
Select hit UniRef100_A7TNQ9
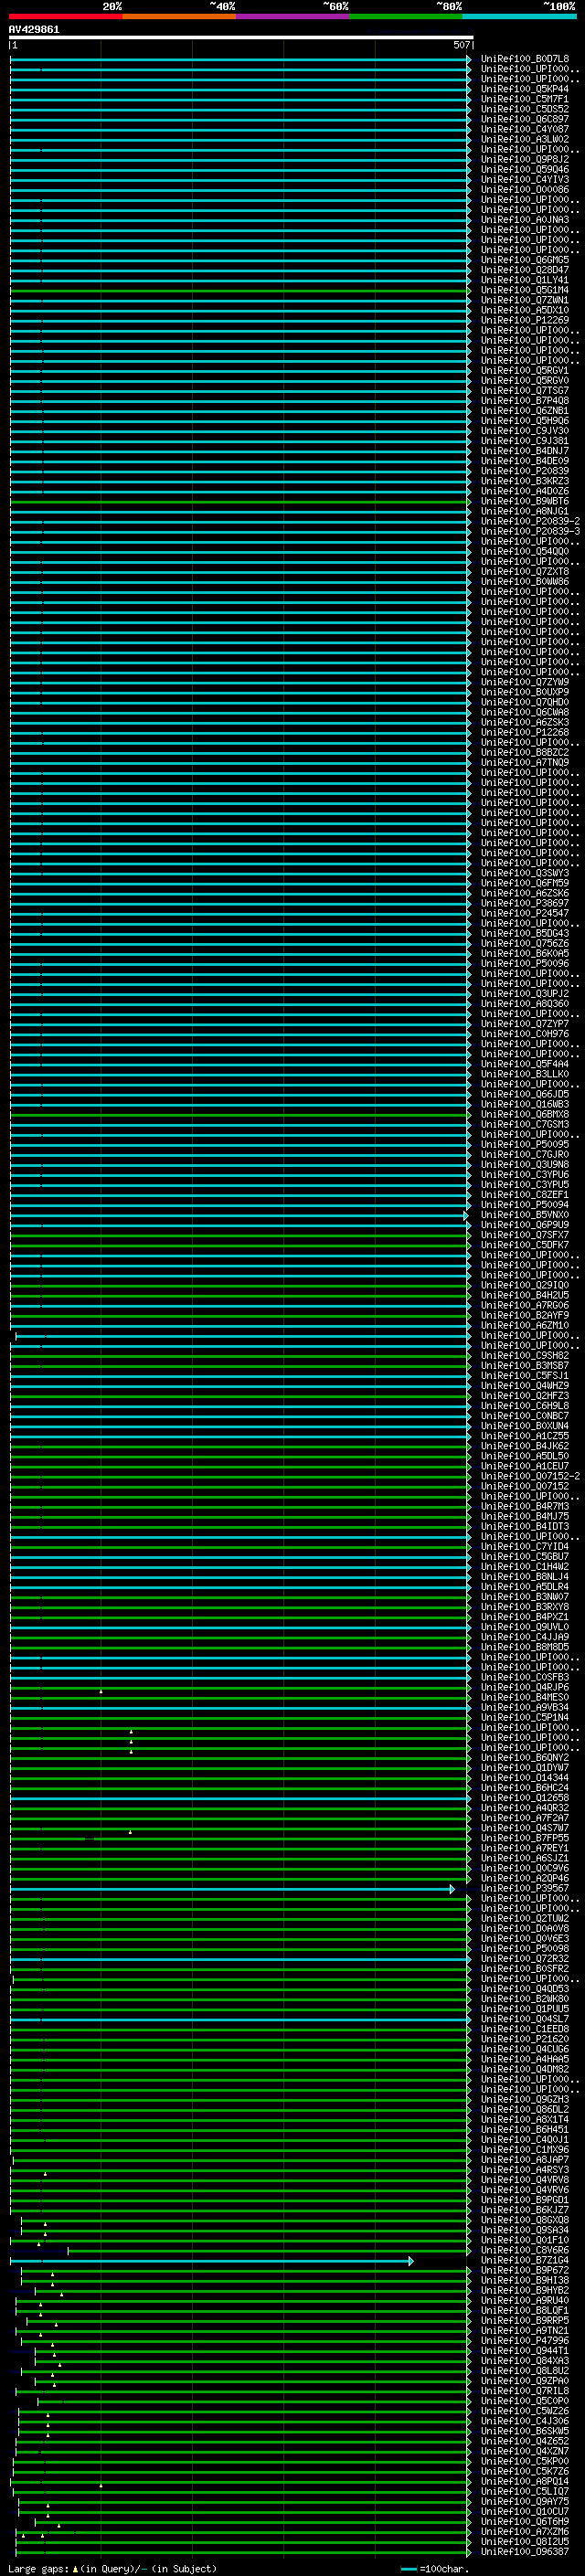click(x=524, y=763)
